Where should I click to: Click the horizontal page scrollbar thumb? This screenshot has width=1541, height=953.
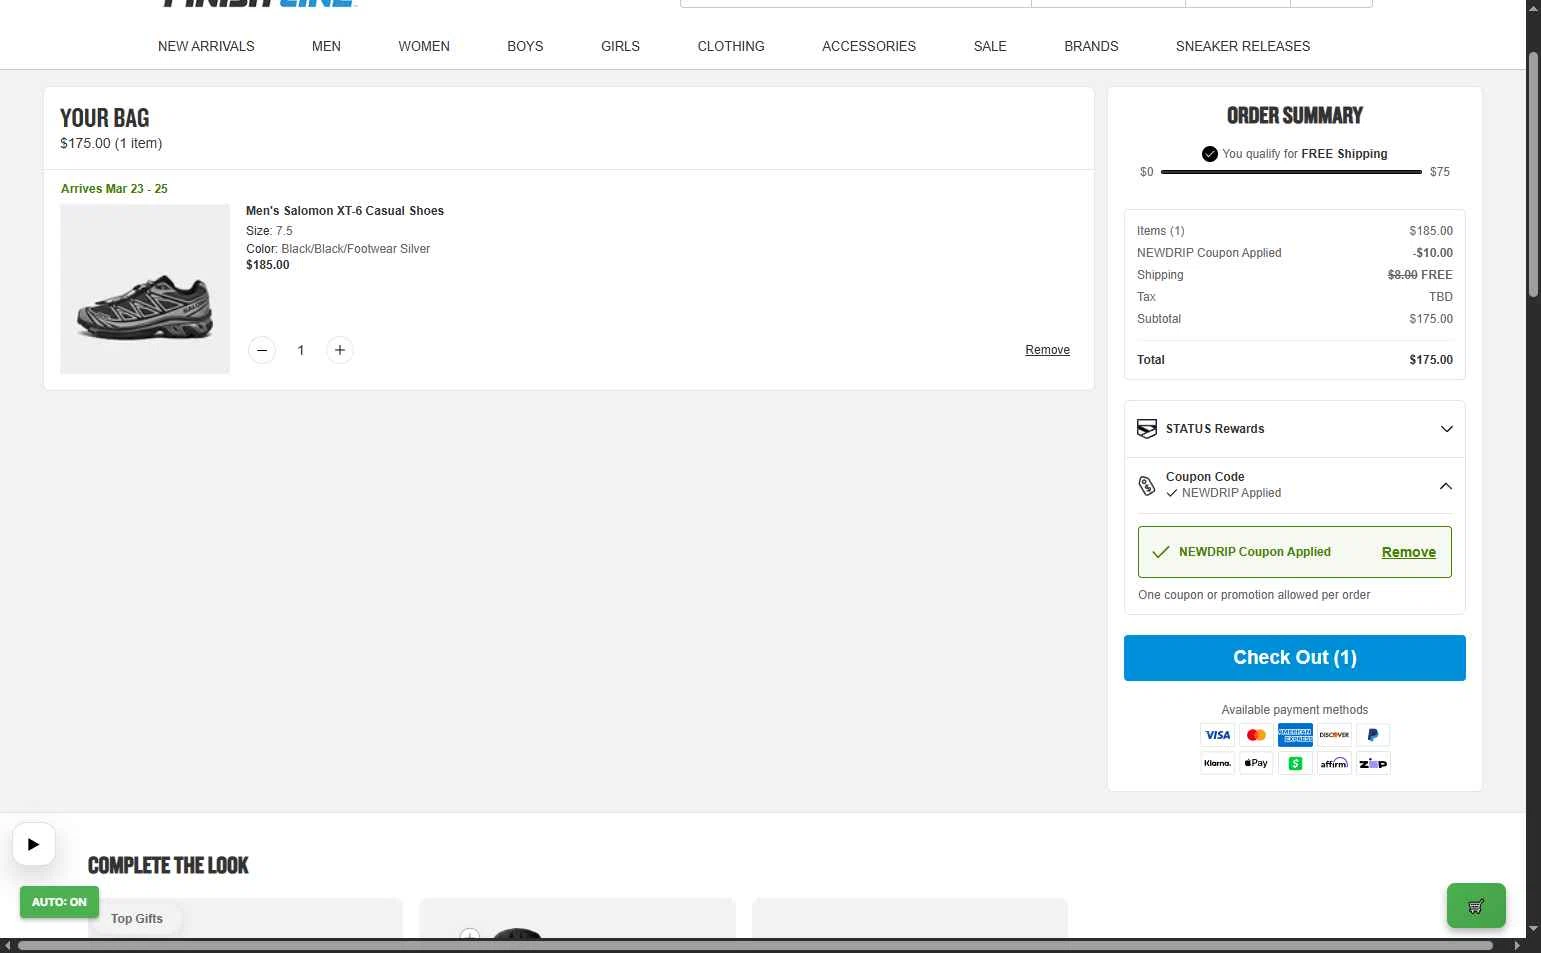(x=755, y=945)
